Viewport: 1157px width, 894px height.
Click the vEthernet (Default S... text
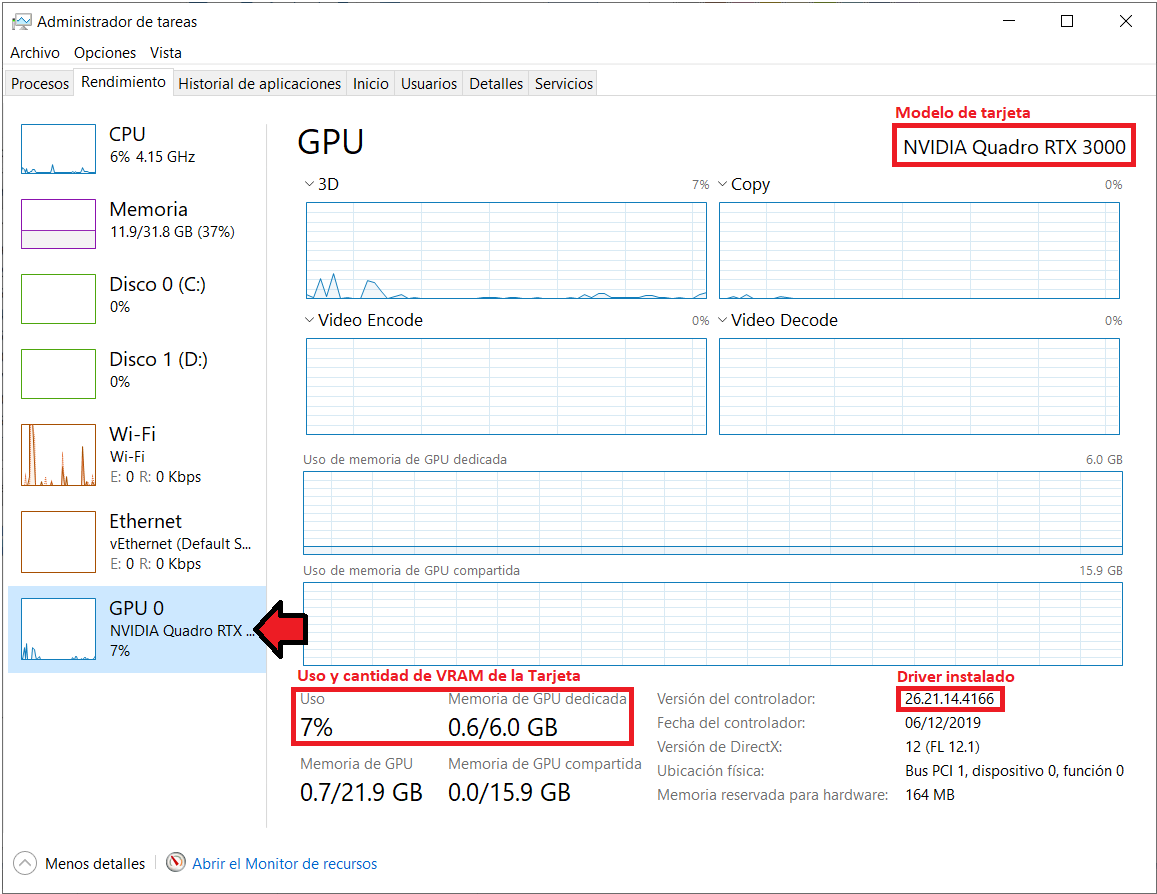point(181,544)
